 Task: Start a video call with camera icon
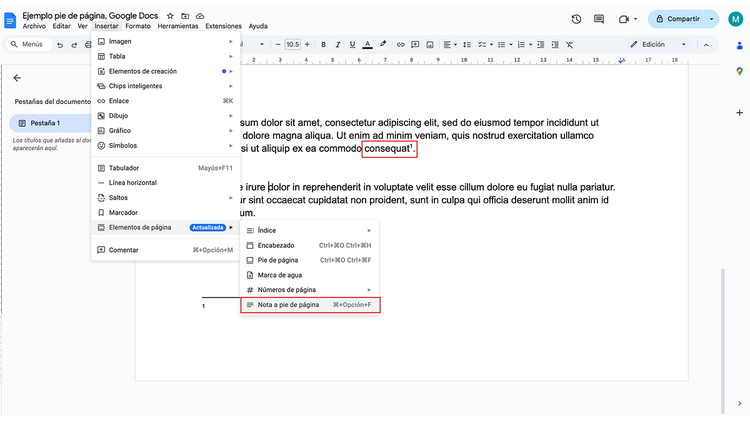click(624, 19)
